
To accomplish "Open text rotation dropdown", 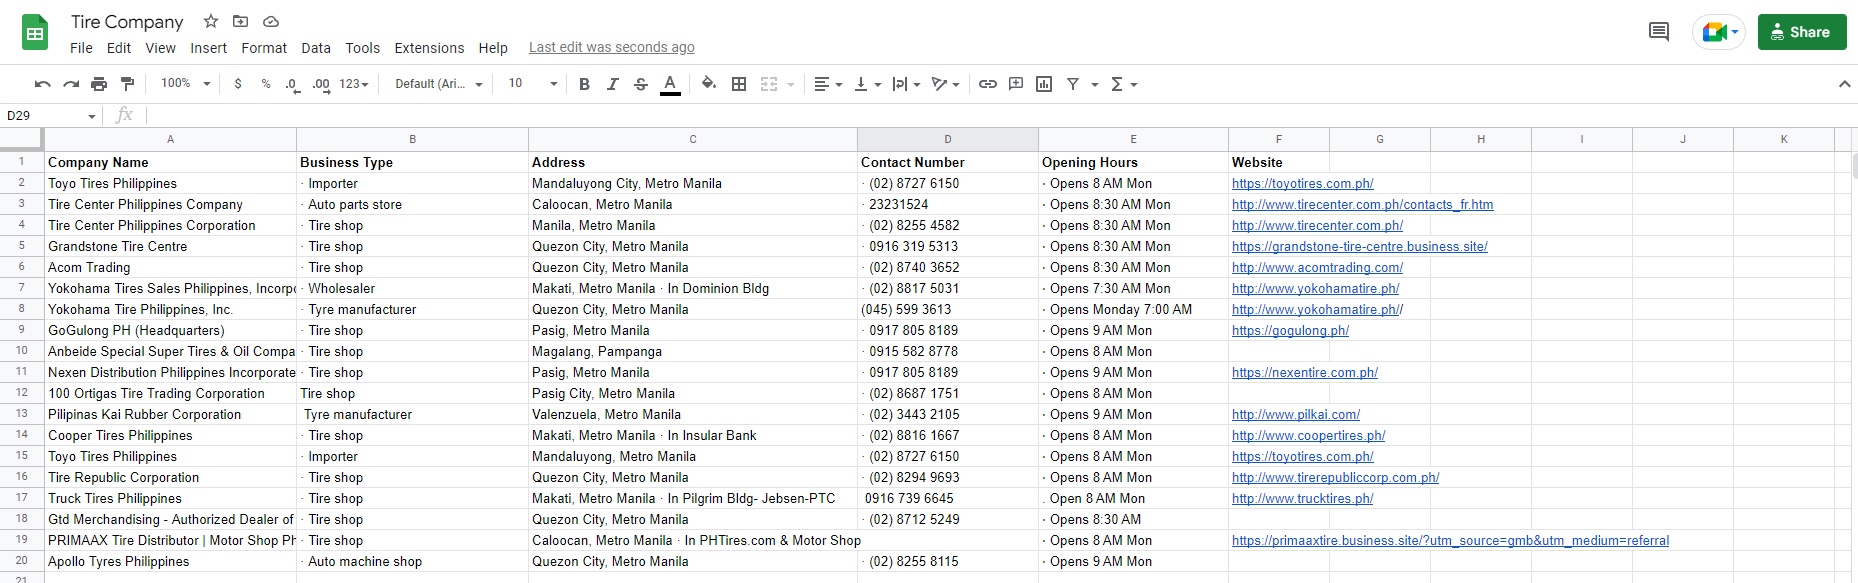I will click(945, 84).
